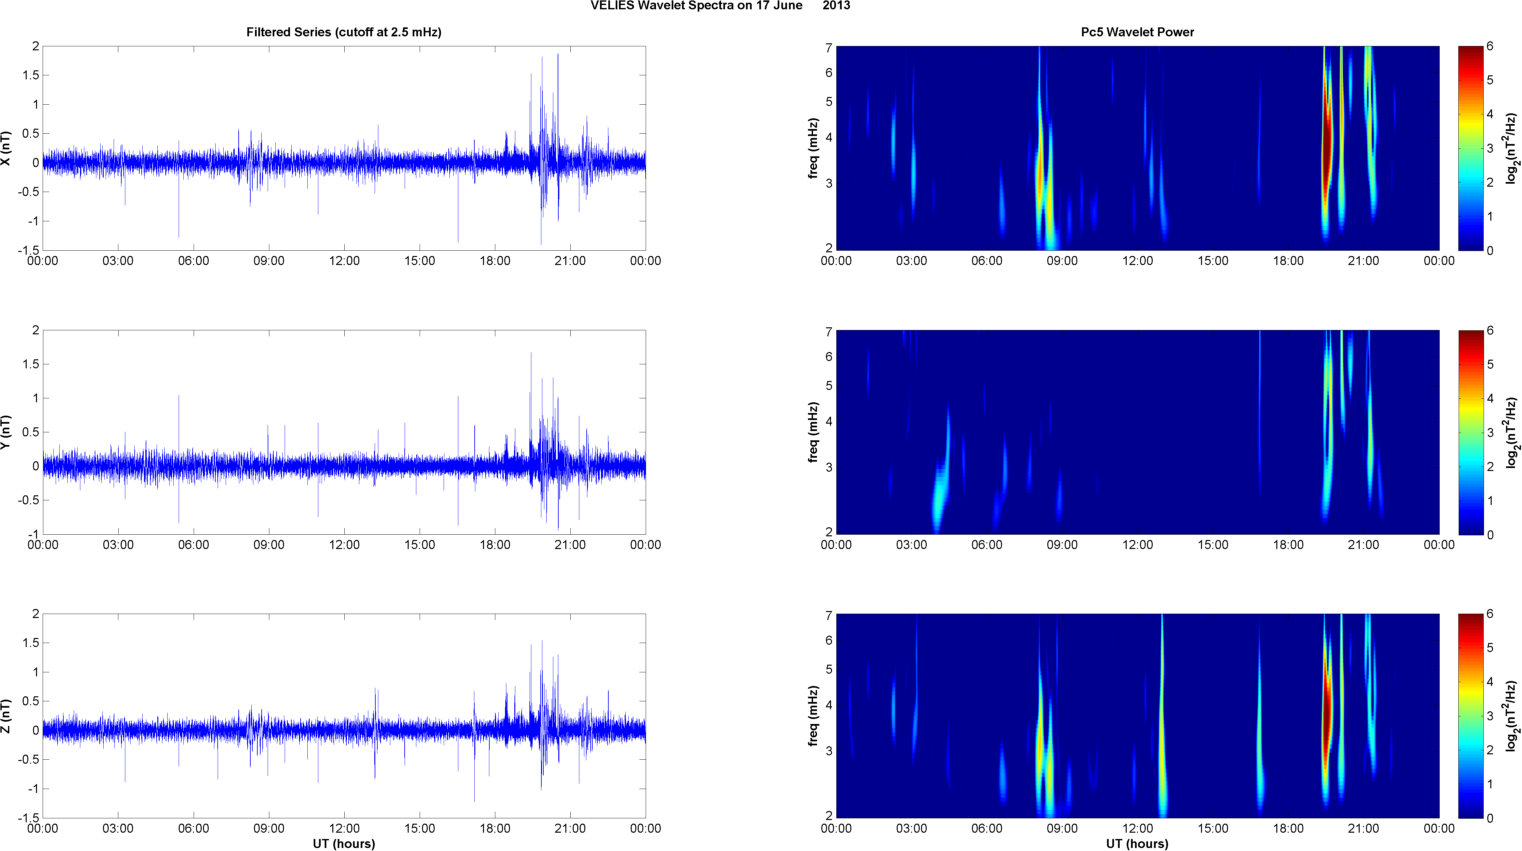Click the strong power streak near 13:00 in the bottom spectrogram
Viewport: 1522px width, 851px height.
click(x=1162, y=716)
